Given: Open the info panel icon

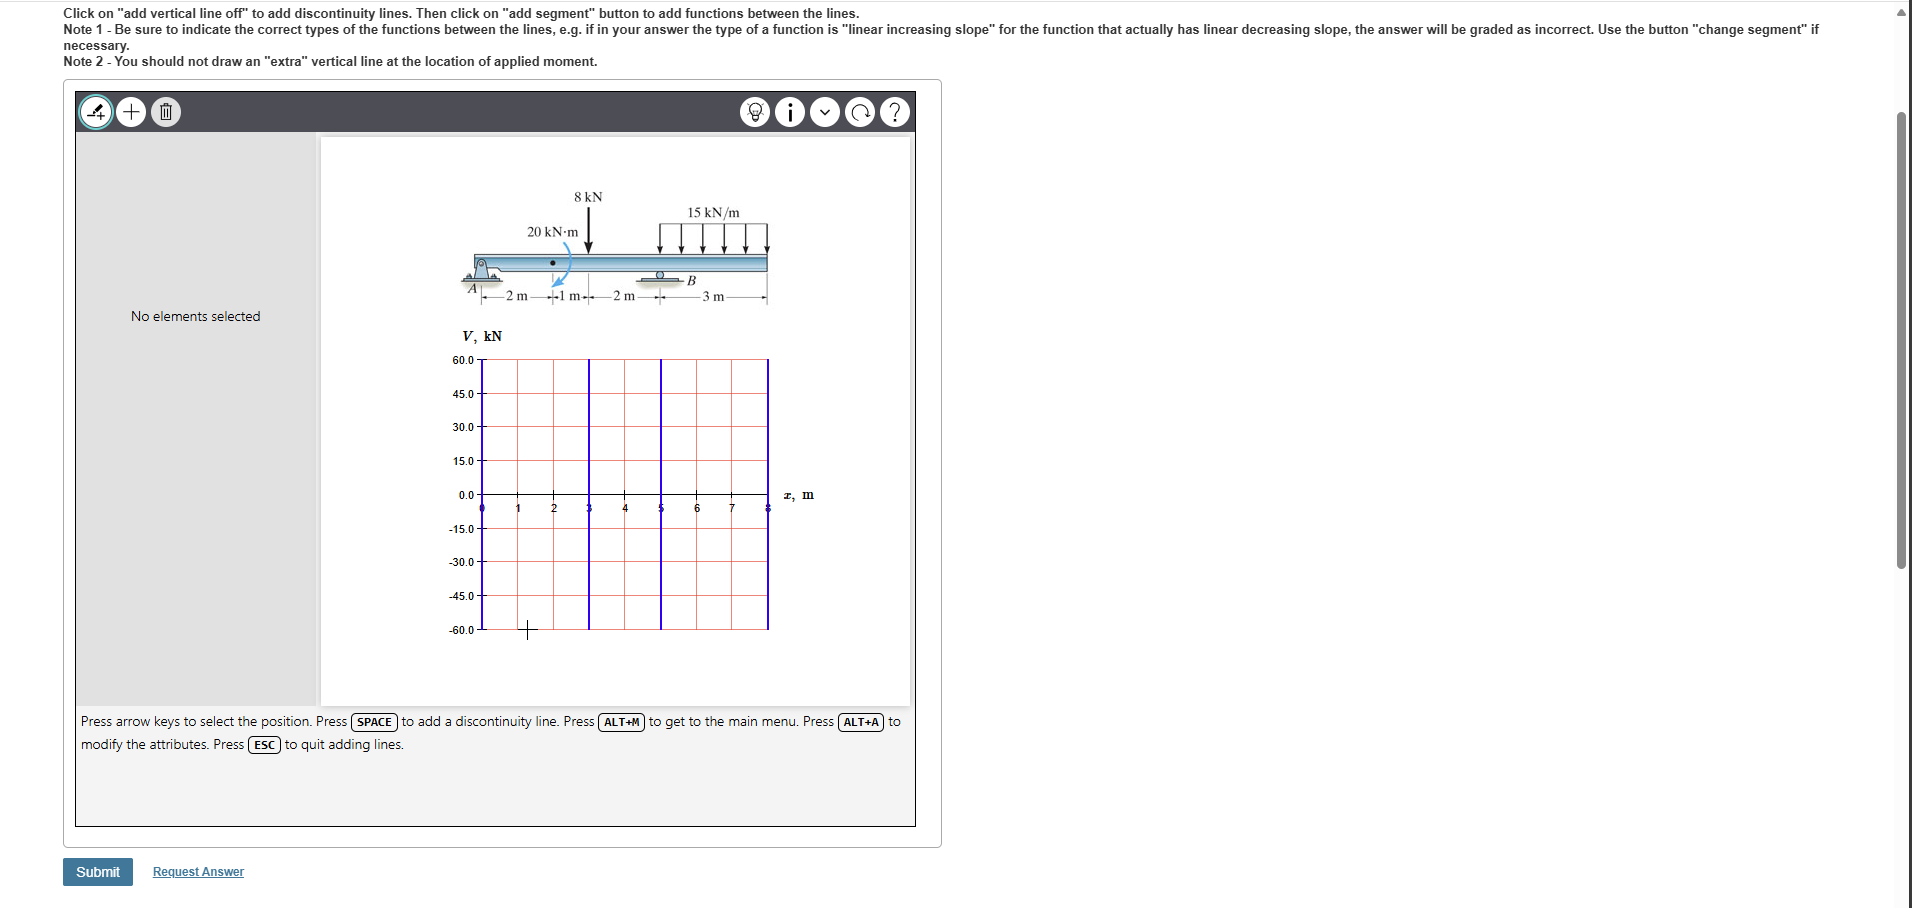Looking at the screenshot, I should [x=790, y=112].
